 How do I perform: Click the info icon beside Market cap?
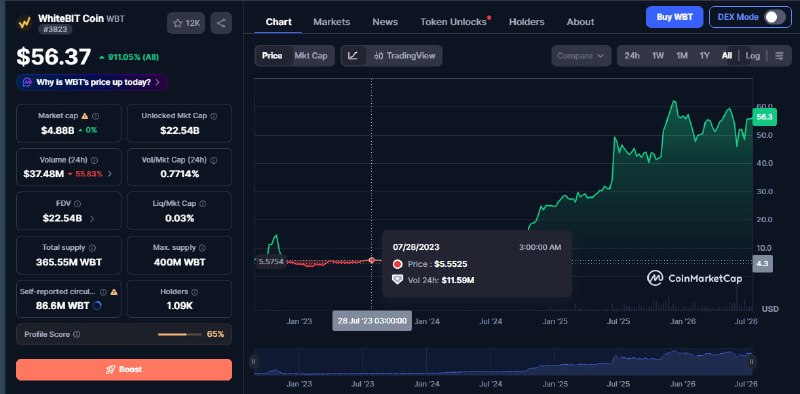(95, 116)
